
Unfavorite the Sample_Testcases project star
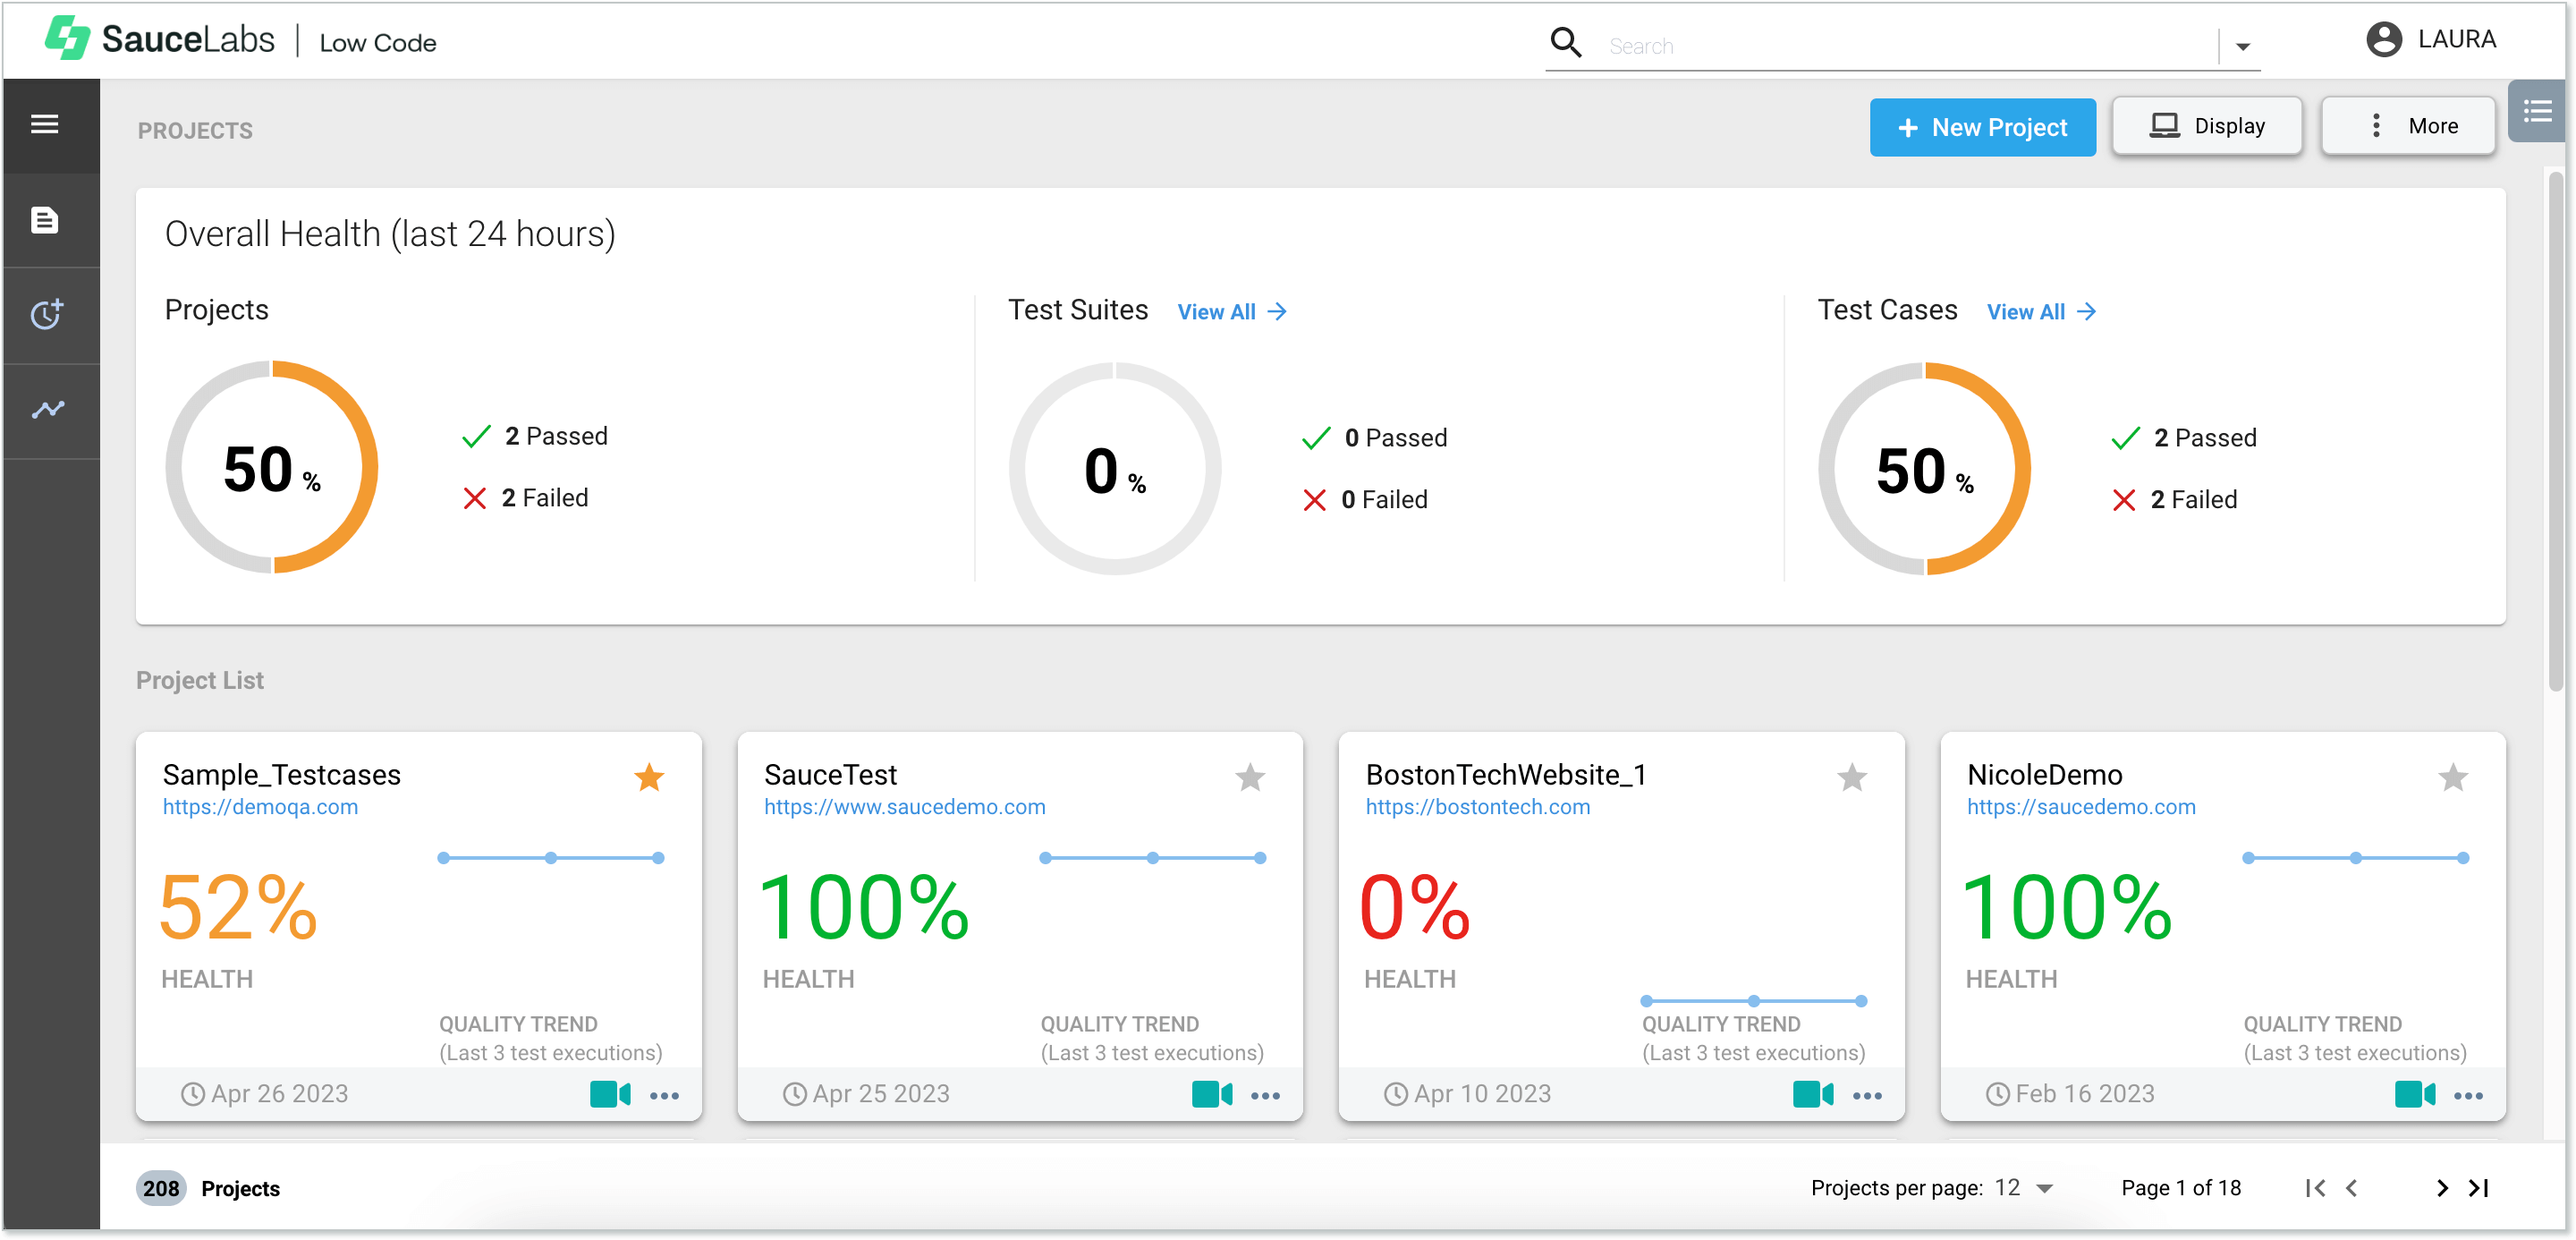coord(649,777)
